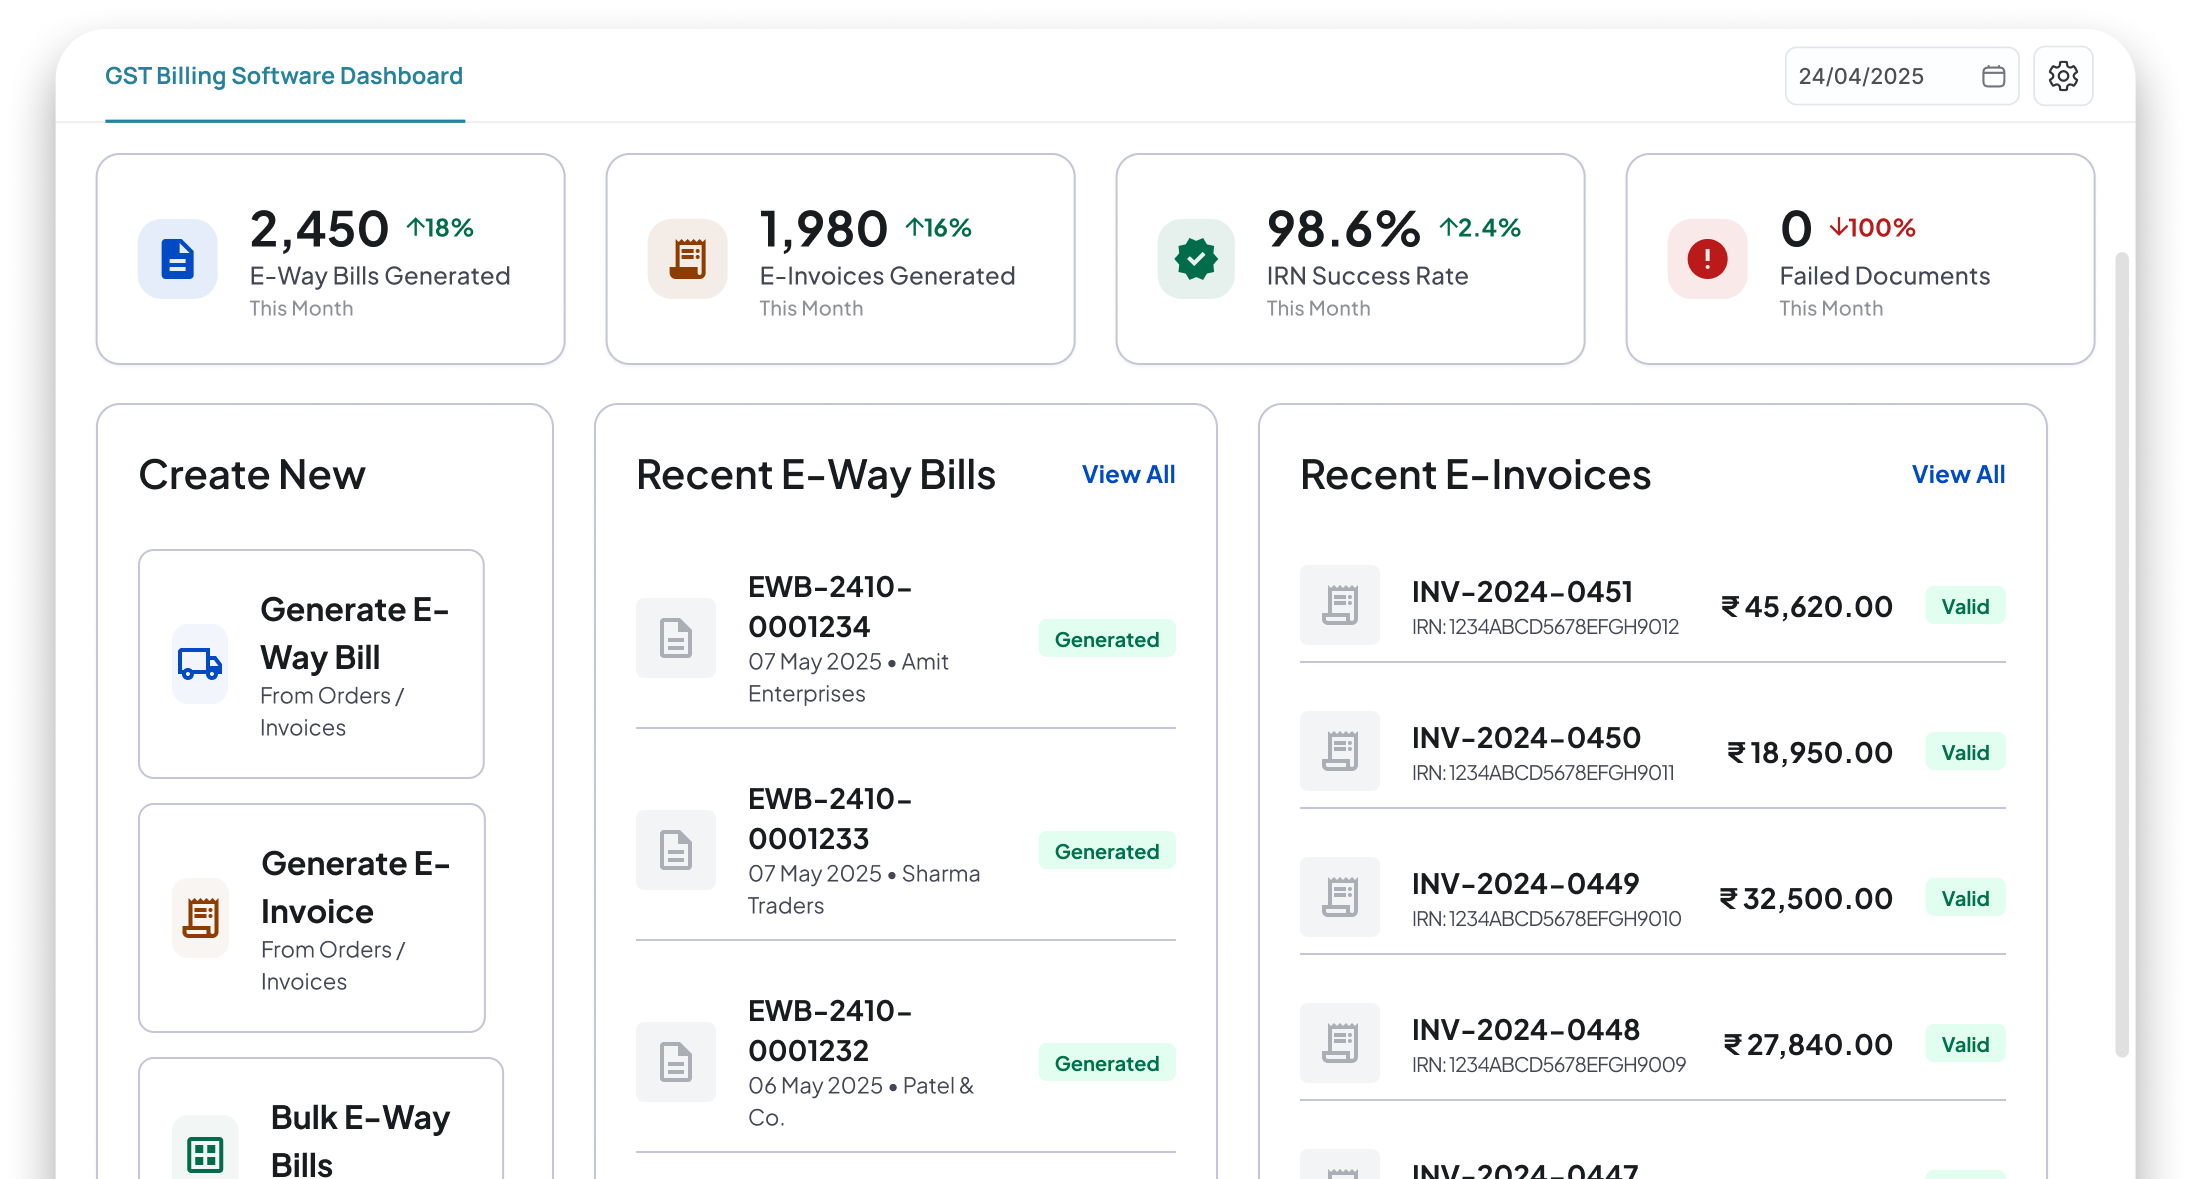Click invoice icon beside INV-2024-0449
The image size is (2192, 1179).
pos(1340,897)
